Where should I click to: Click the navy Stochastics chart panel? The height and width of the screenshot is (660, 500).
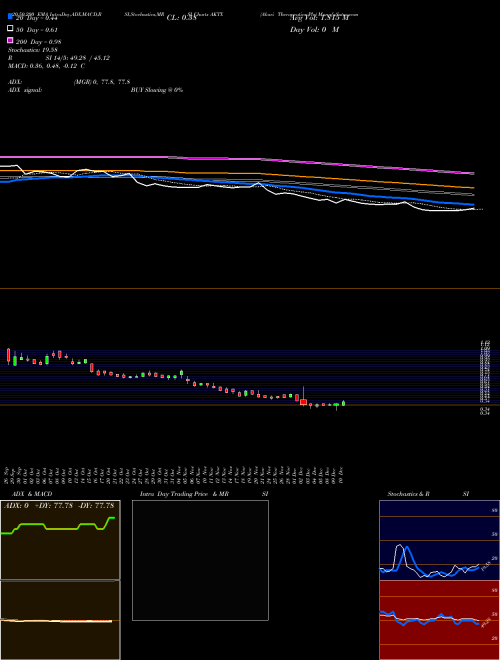(439, 540)
